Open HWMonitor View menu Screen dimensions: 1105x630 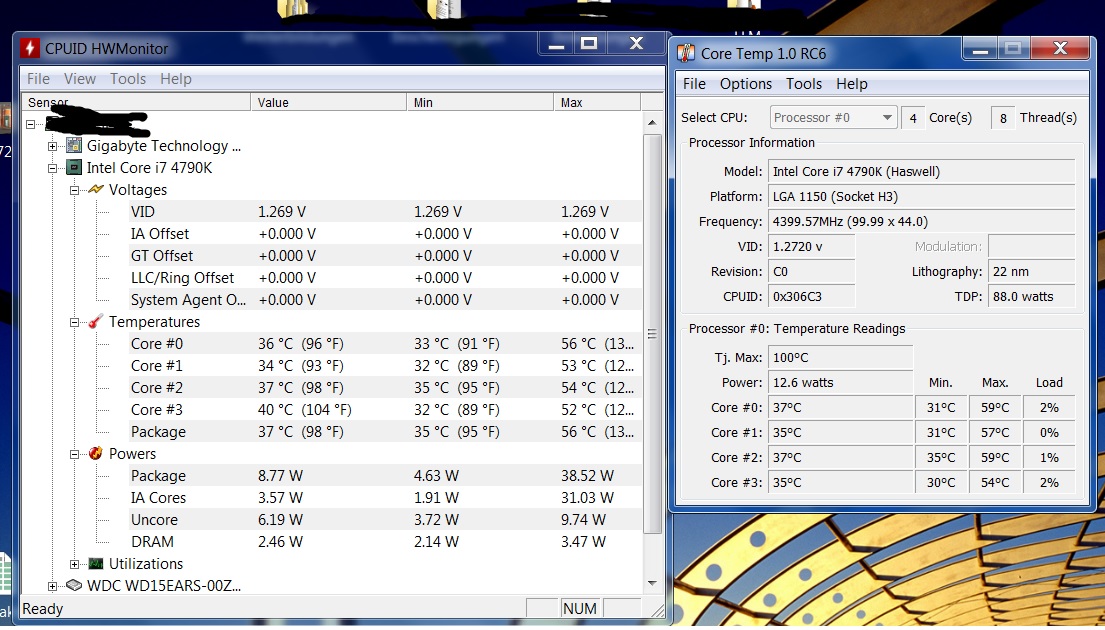coord(80,79)
